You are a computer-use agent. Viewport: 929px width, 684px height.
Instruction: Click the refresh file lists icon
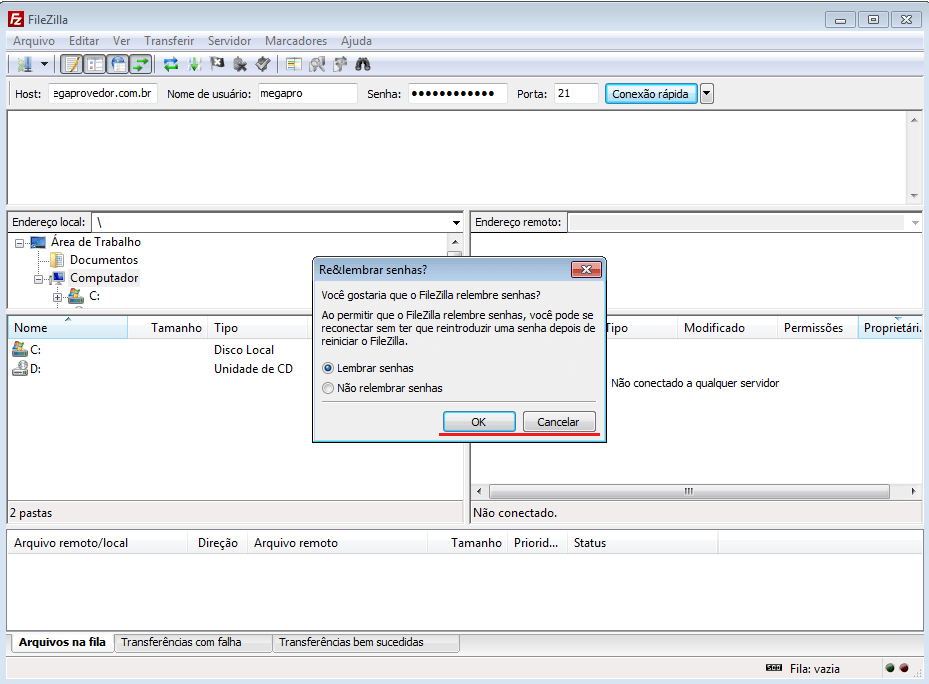coord(171,65)
